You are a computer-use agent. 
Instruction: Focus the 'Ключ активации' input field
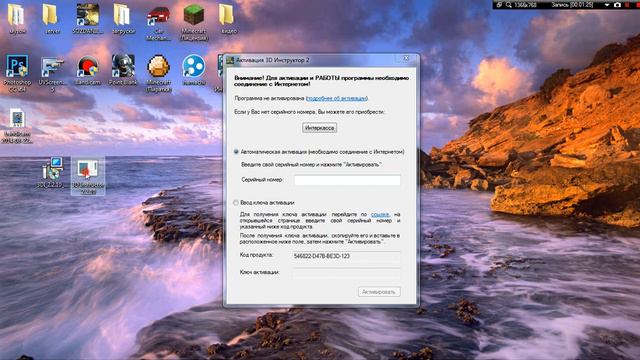pyautogui.click(x=347, y=273)
